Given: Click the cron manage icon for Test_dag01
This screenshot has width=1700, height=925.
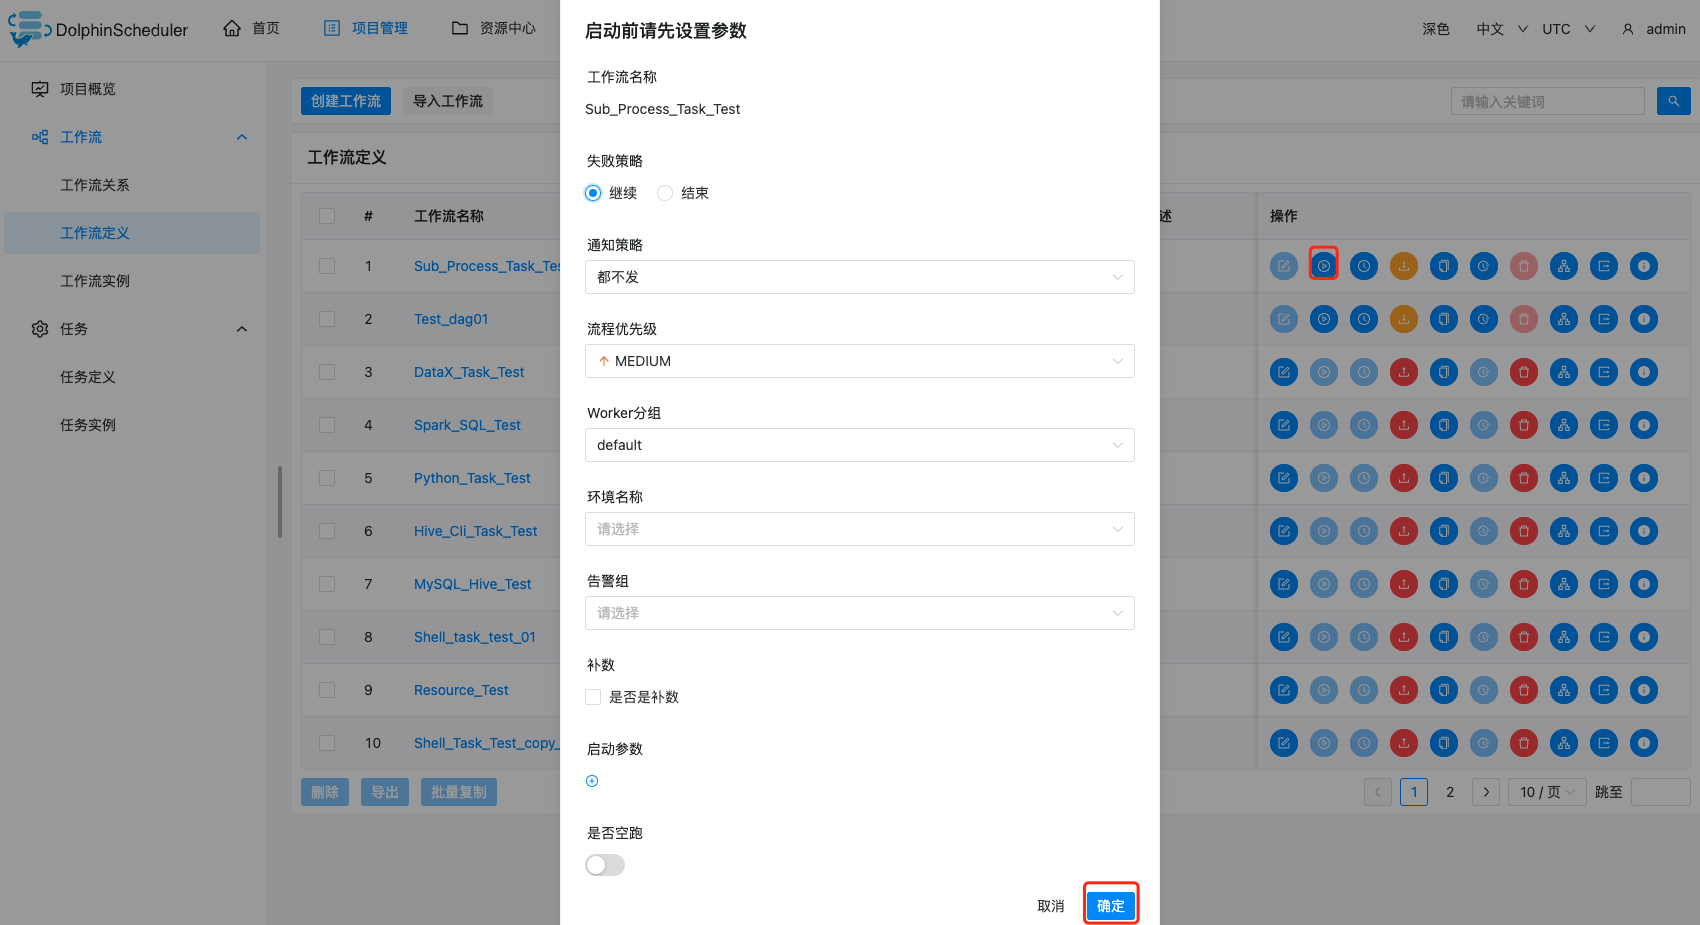Looking at the screenshot, I should click(1484, 319).
